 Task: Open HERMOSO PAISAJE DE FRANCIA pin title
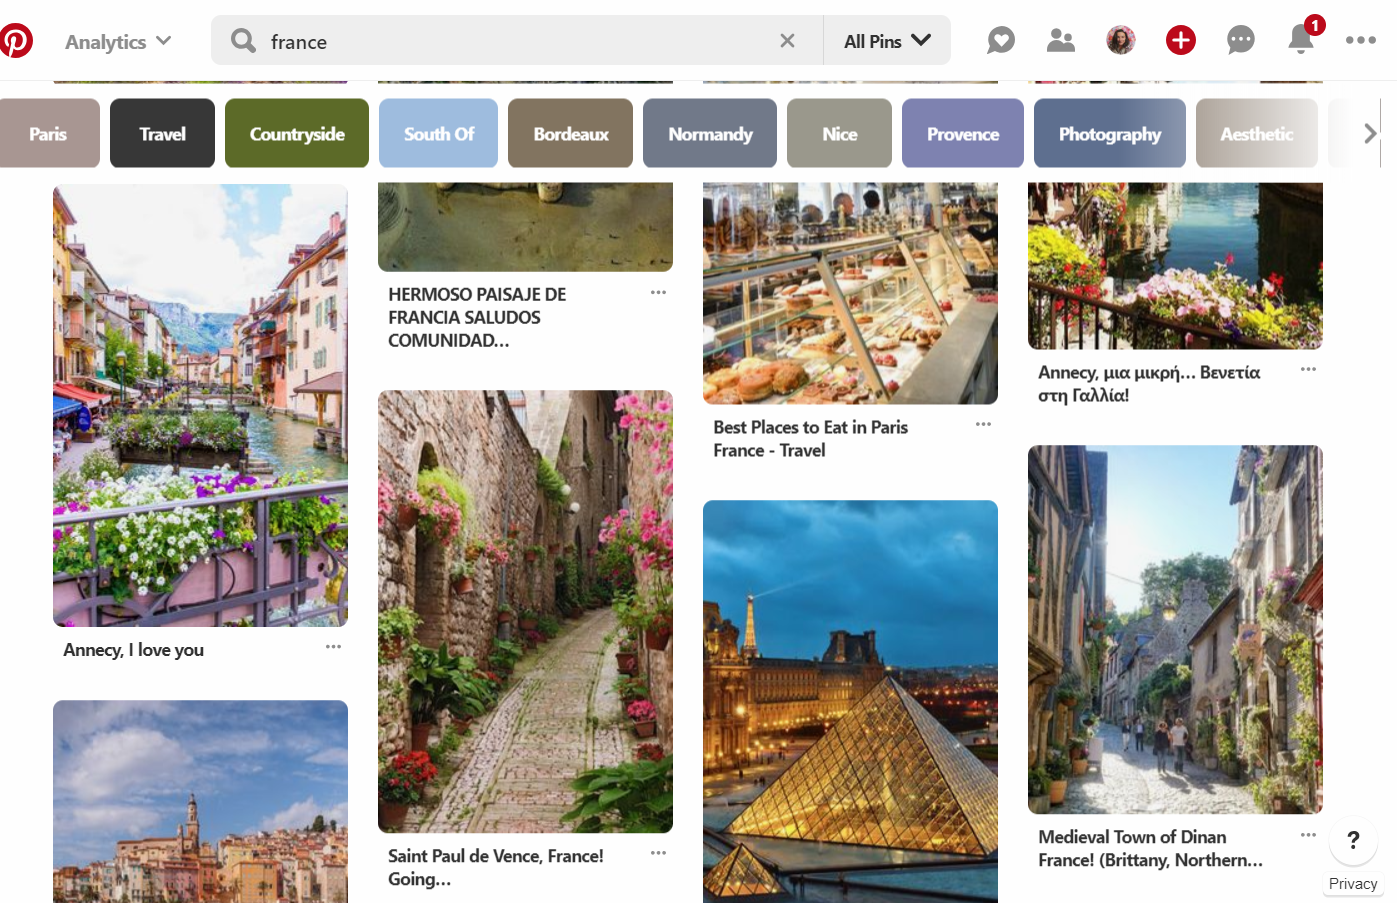[x=477, y=317]
